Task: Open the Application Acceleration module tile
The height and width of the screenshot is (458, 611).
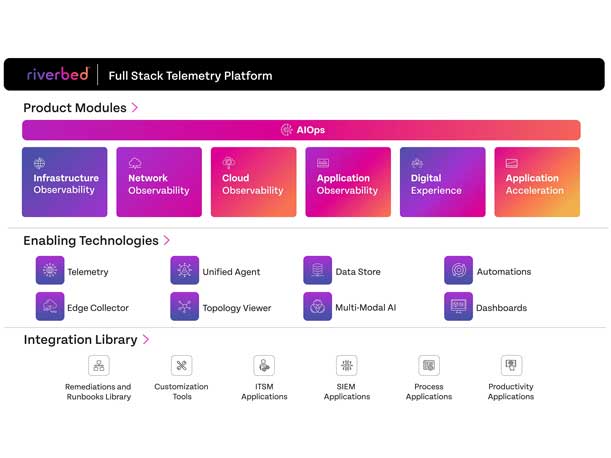Action: point(536,182)
